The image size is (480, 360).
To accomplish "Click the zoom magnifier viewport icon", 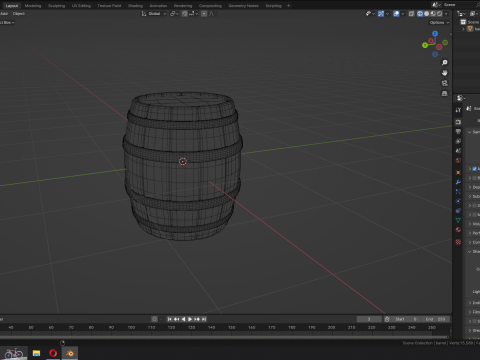I will (x=444, y=63).
